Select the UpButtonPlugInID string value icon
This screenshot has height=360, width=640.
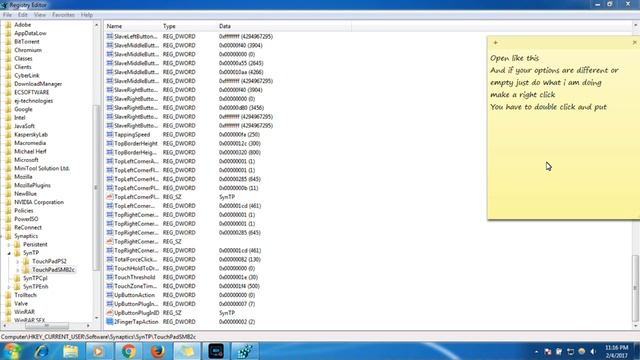tap(110, 313)
